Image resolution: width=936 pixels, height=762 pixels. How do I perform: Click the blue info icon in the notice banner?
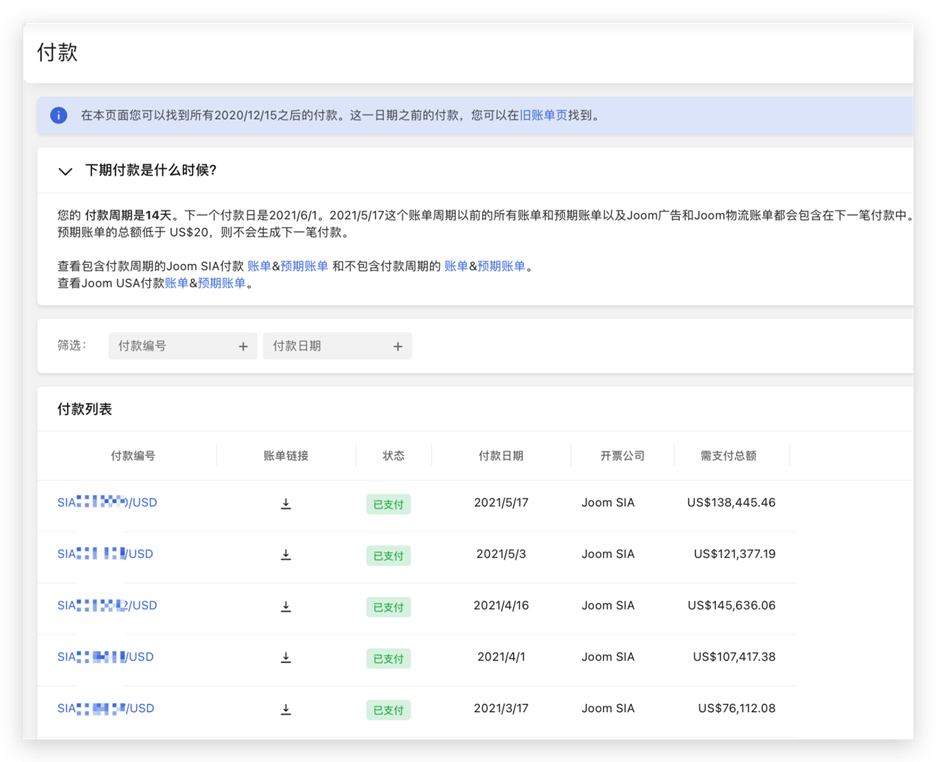pyautogui.click(x=59, y=115)
